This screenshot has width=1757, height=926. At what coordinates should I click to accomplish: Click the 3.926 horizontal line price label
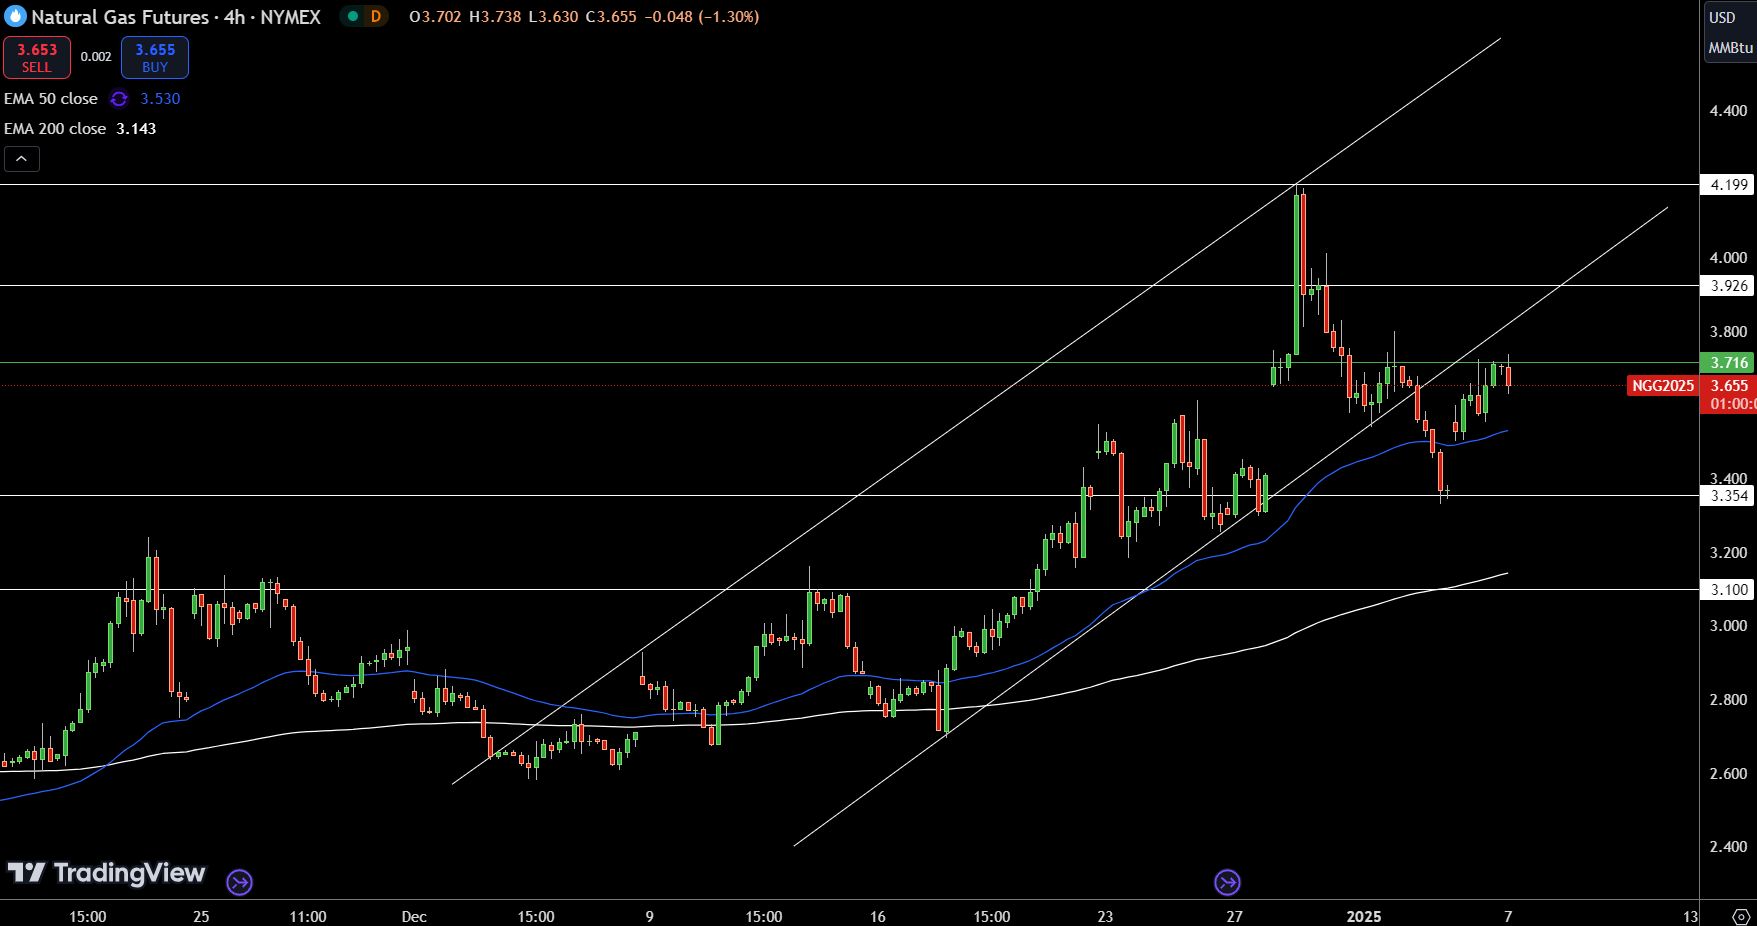[1728, 286]
